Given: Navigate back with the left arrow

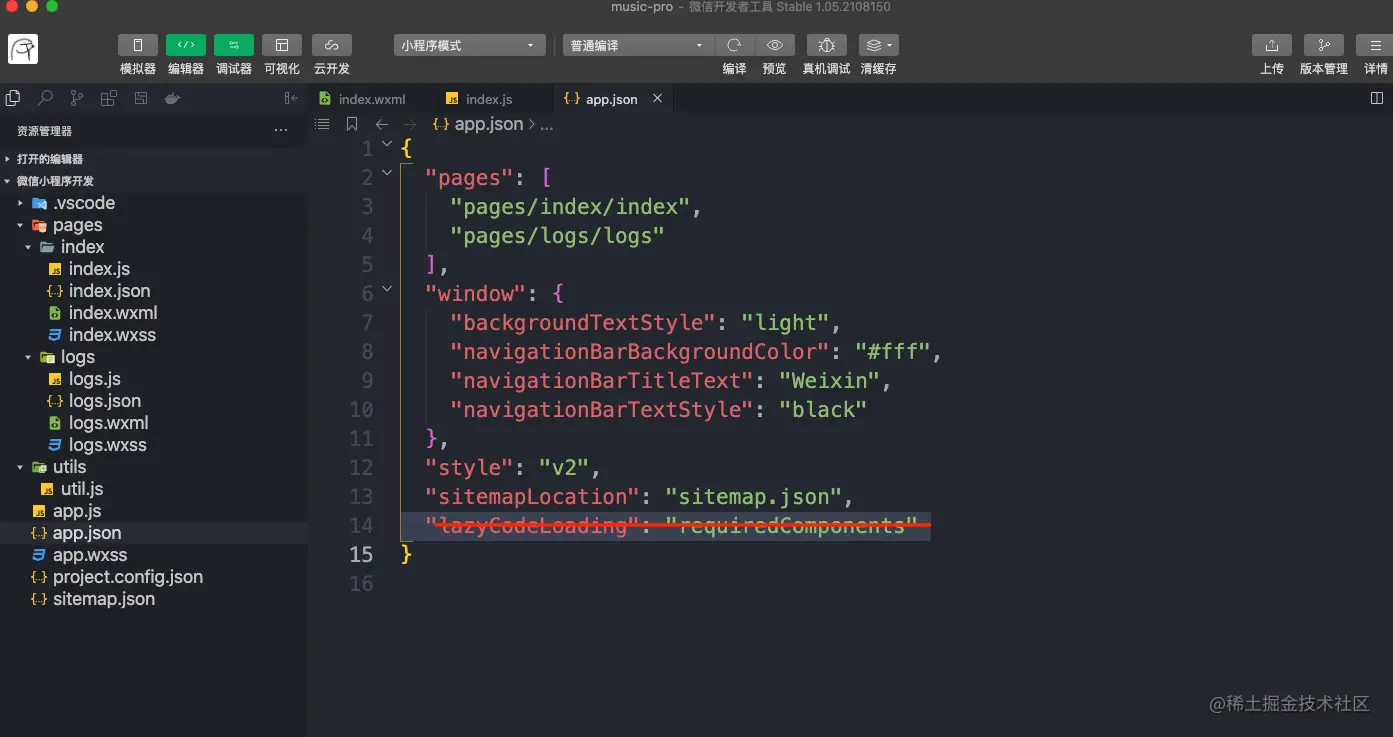Looking at the screenshot, I should click(x=381, y=124).
